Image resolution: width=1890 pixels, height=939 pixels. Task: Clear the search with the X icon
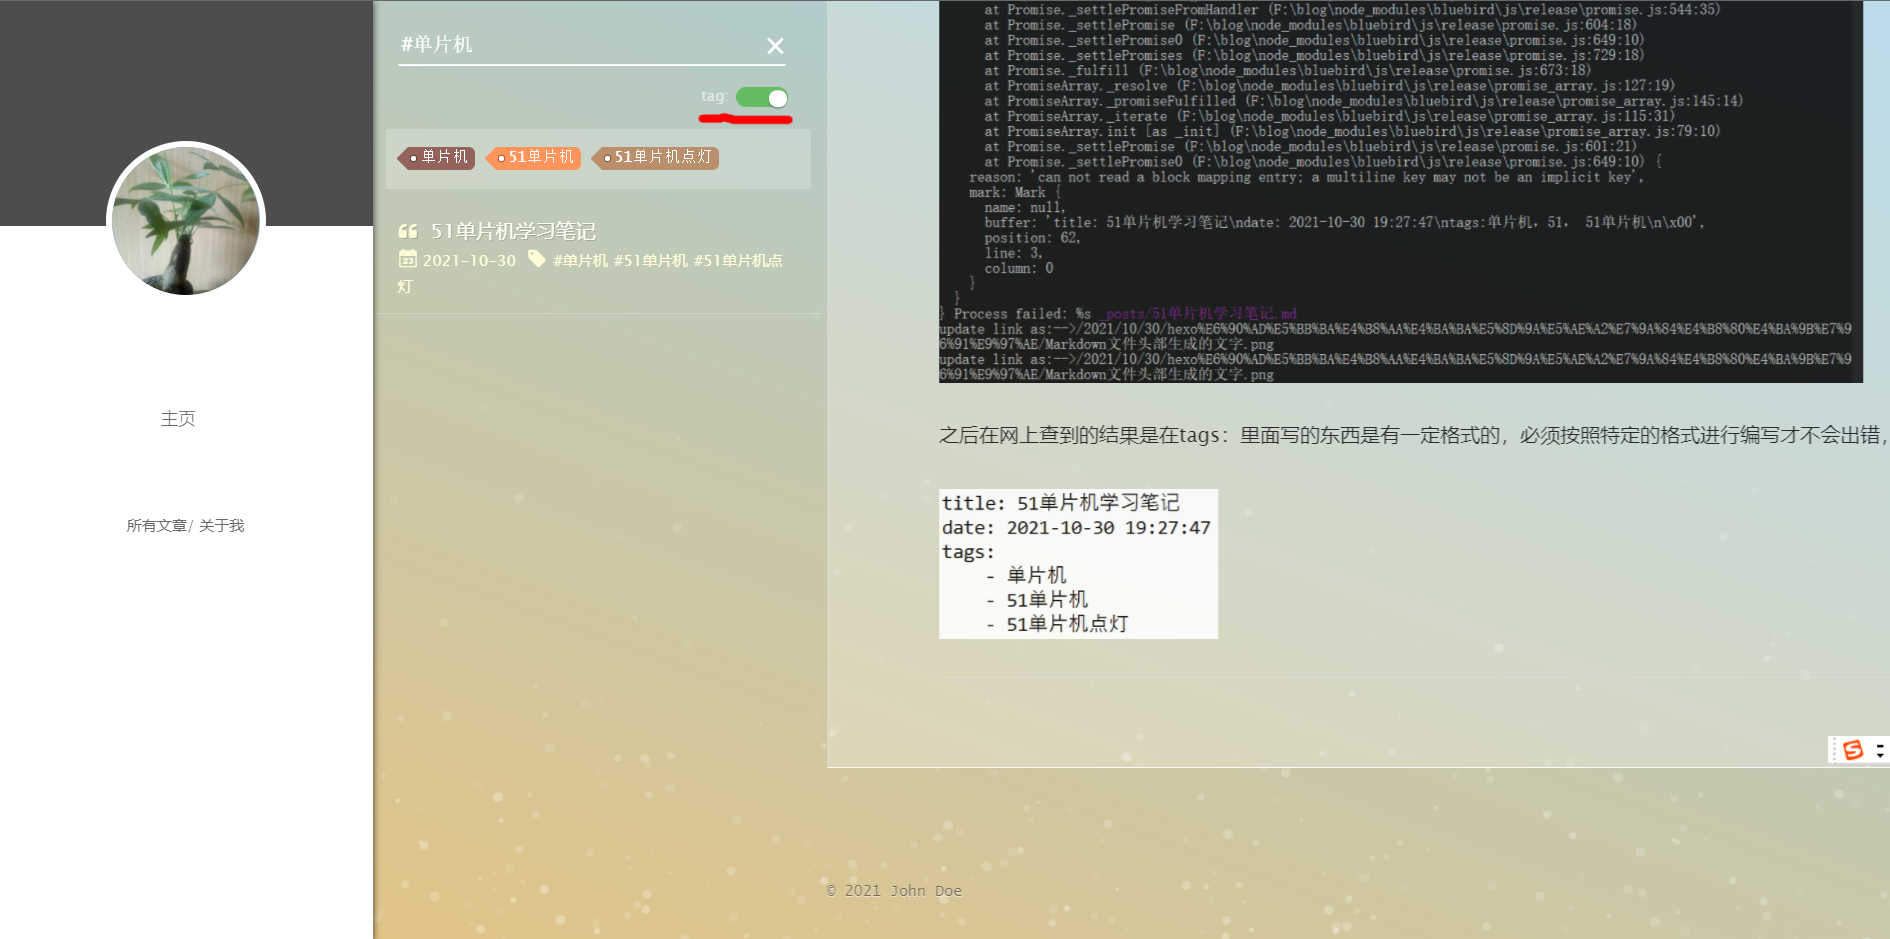(x=775, y=45)
